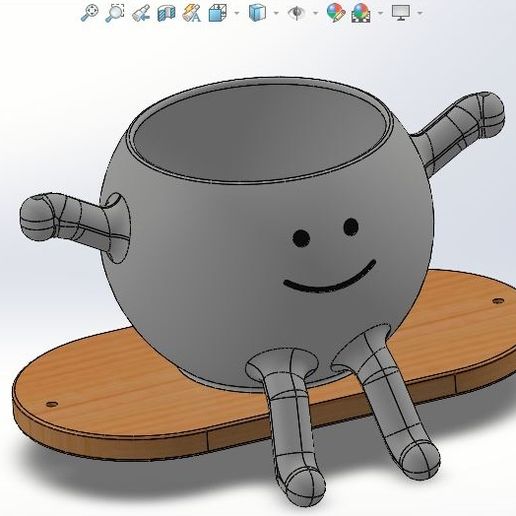Toggle the Section View tool

166,13
